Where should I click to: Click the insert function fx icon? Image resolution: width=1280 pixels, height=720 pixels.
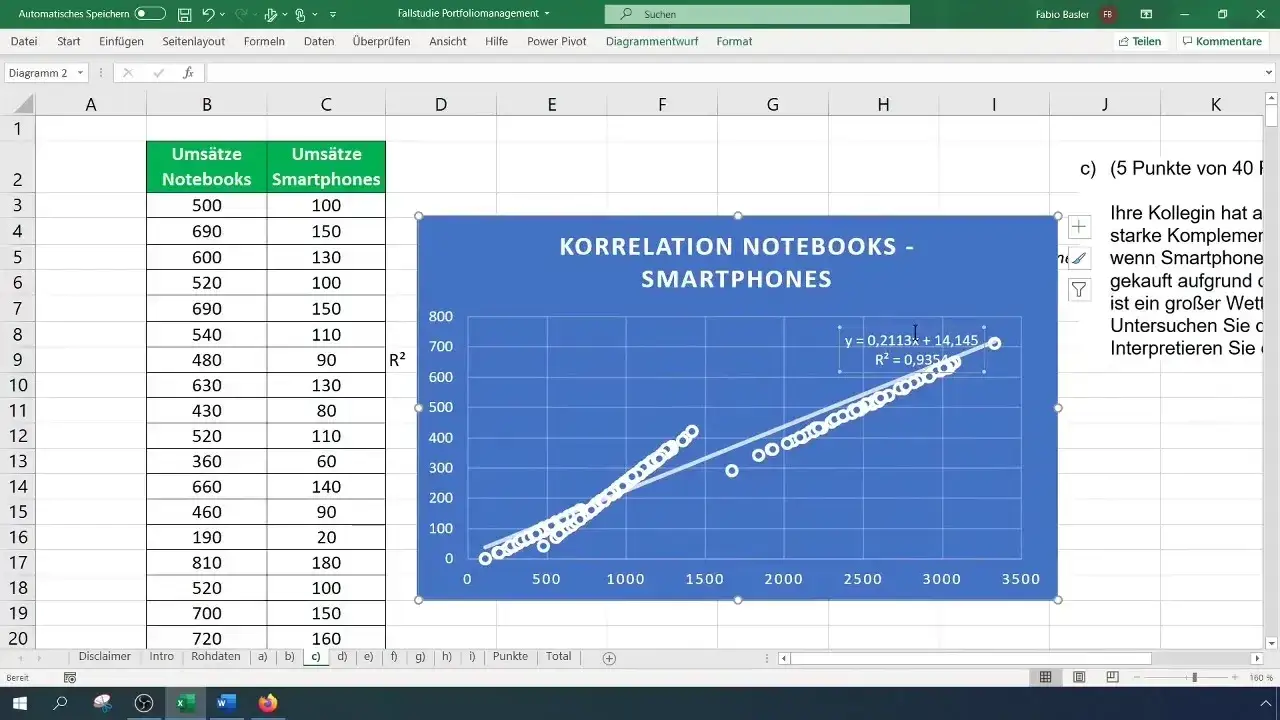click(x=188, y=73)
